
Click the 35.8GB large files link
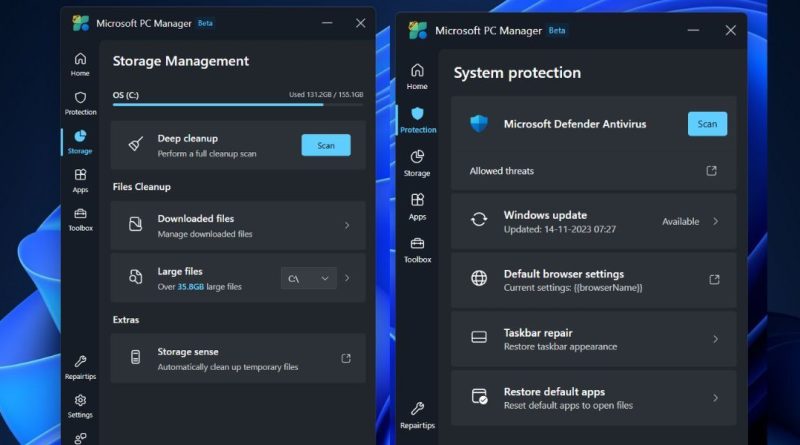(x=190, y=287)
